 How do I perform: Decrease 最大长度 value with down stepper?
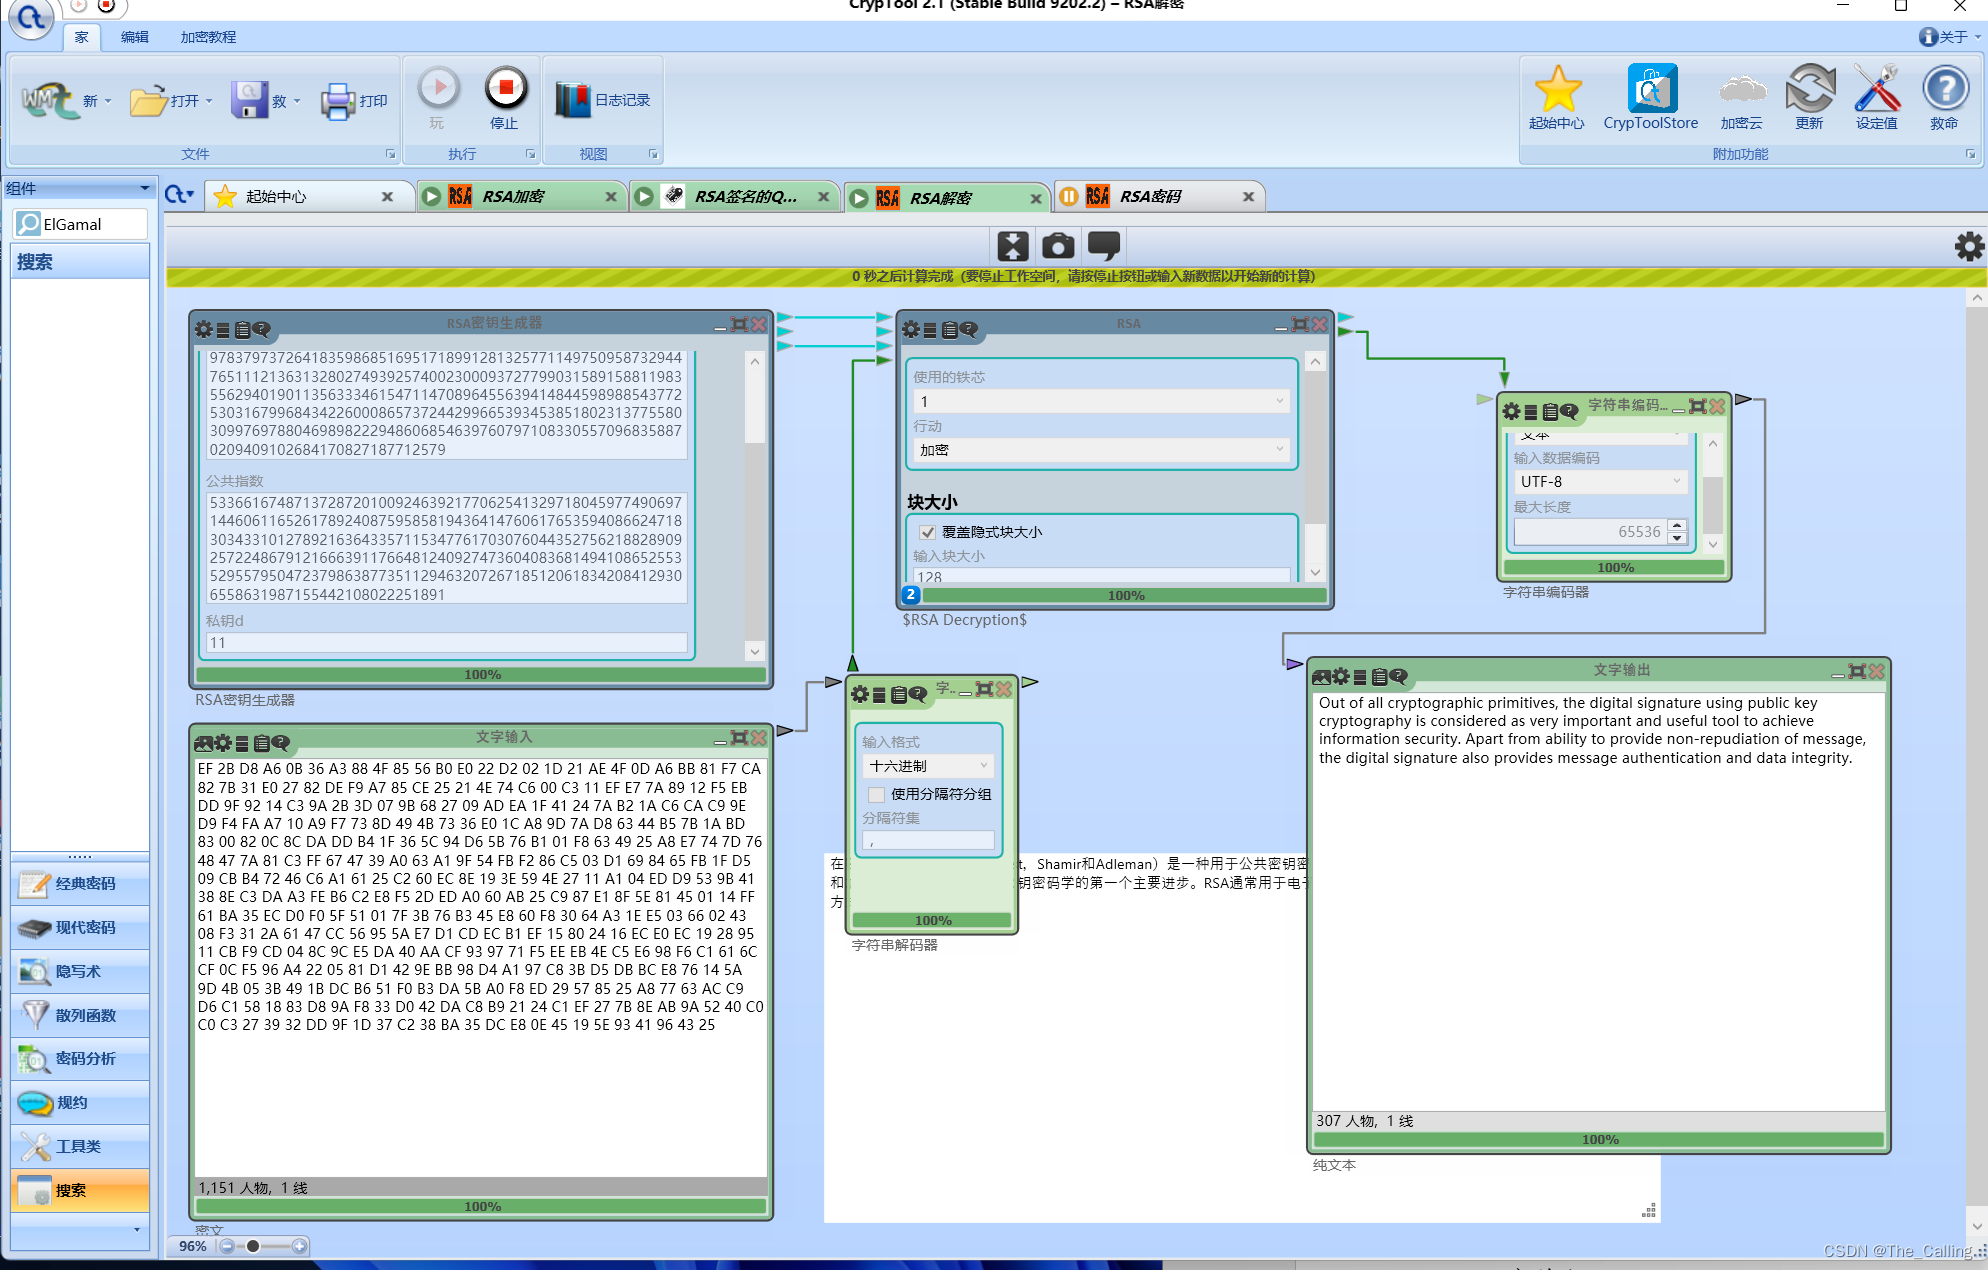[x=1677, y=538]
